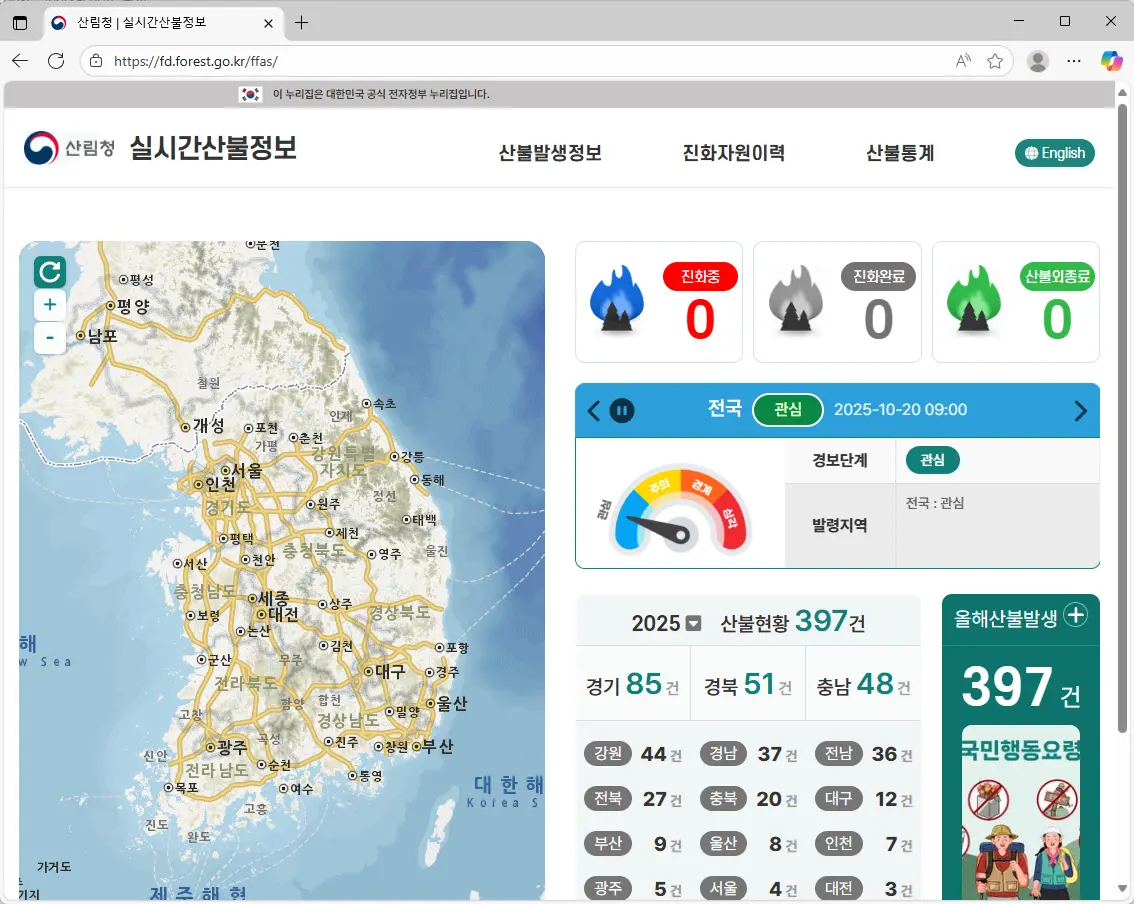The image size is (1134, 904).
Task: Click the browser address bar
Action: pos(520,61)
